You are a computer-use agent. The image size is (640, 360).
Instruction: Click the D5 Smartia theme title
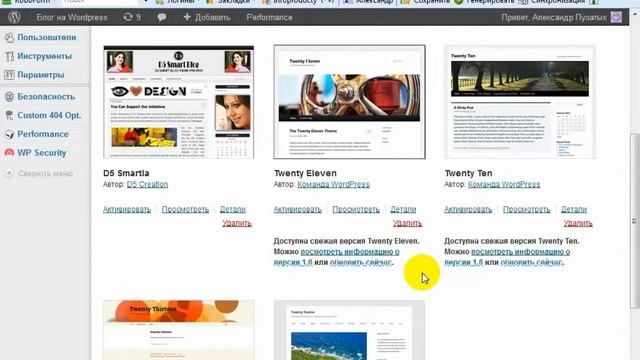coord(126,173)
